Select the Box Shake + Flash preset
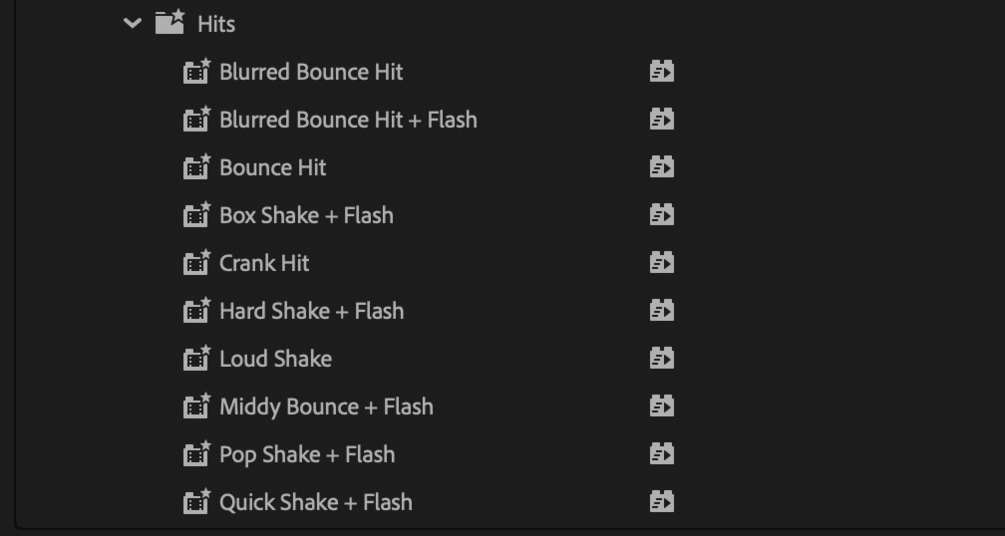This screenshot has height=536, width=1005. point(306,215)
